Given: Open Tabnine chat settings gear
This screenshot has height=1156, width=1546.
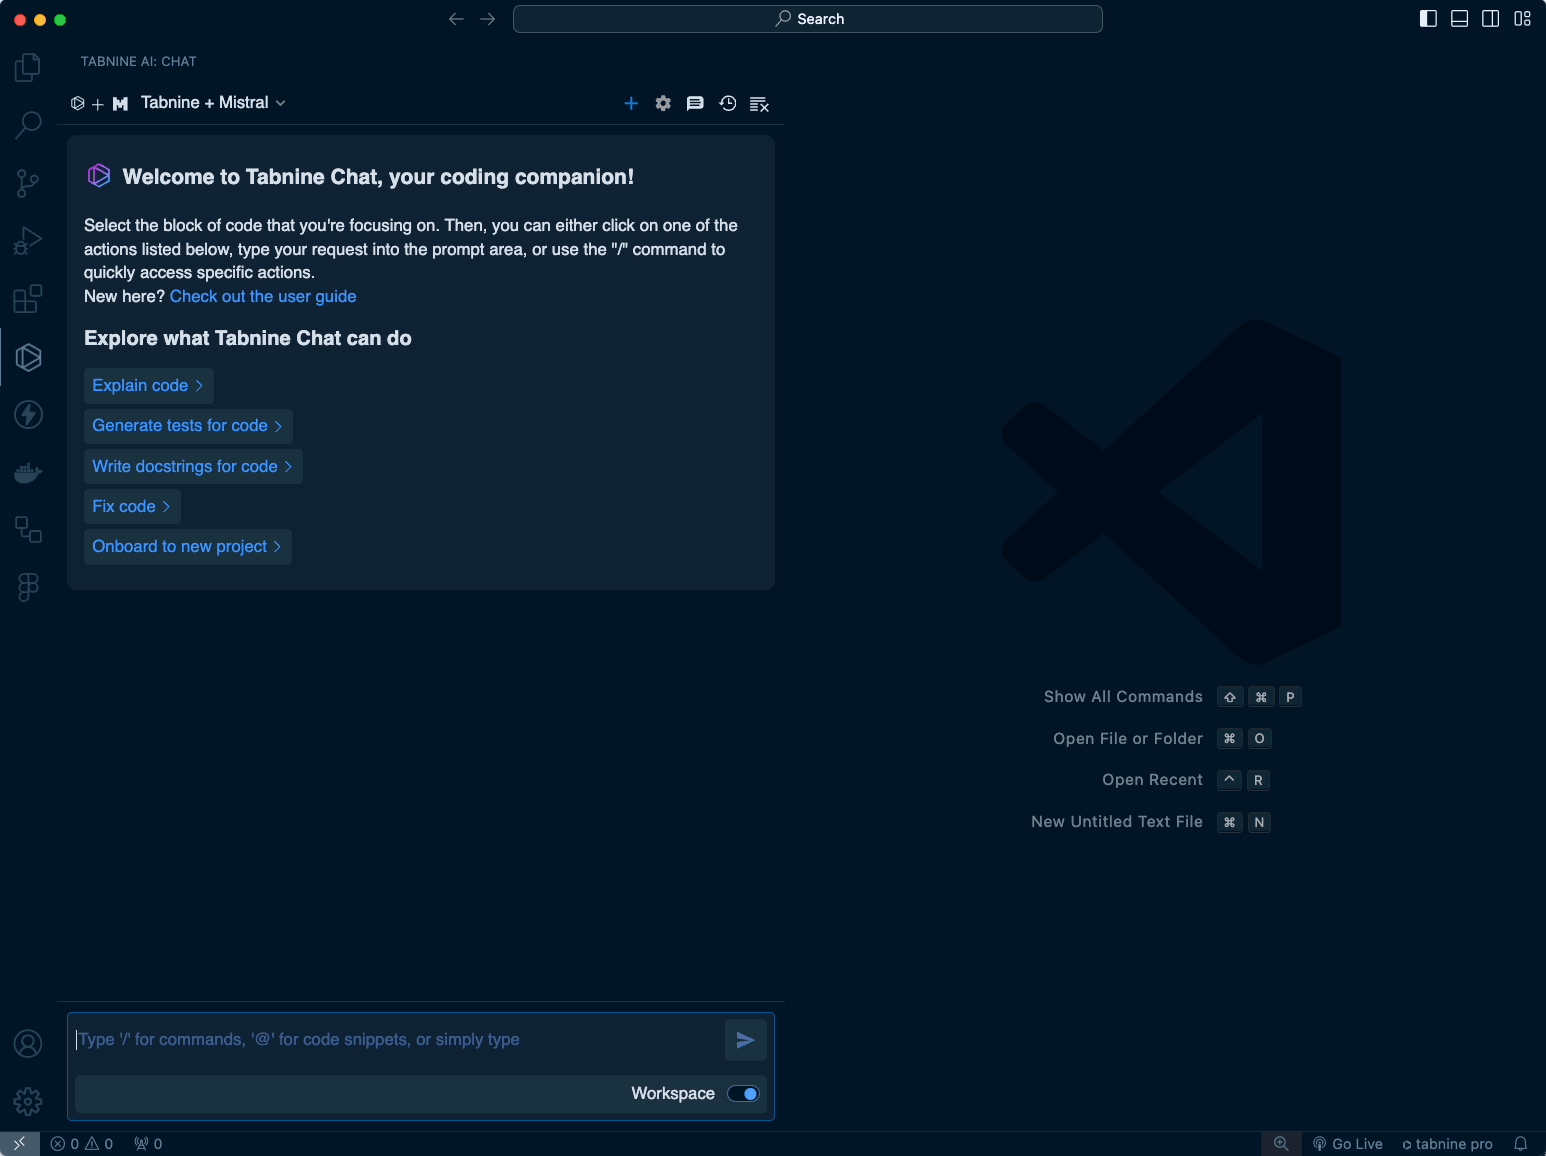Looking at the screenshot, I should click(x=663, y=103).
